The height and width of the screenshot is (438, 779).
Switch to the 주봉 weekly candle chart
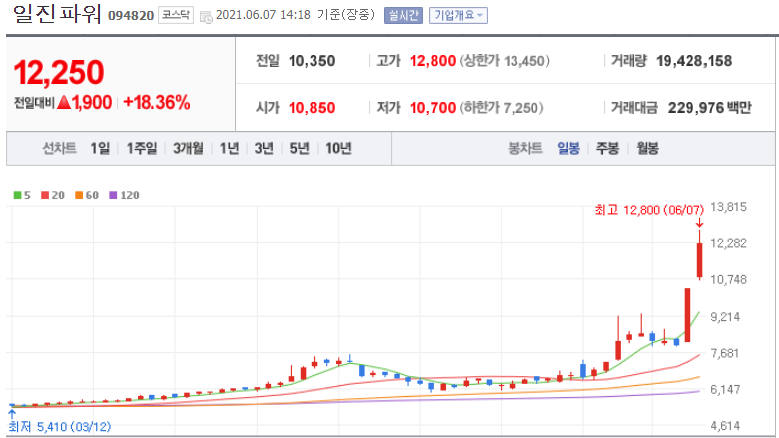coord(607,148)
